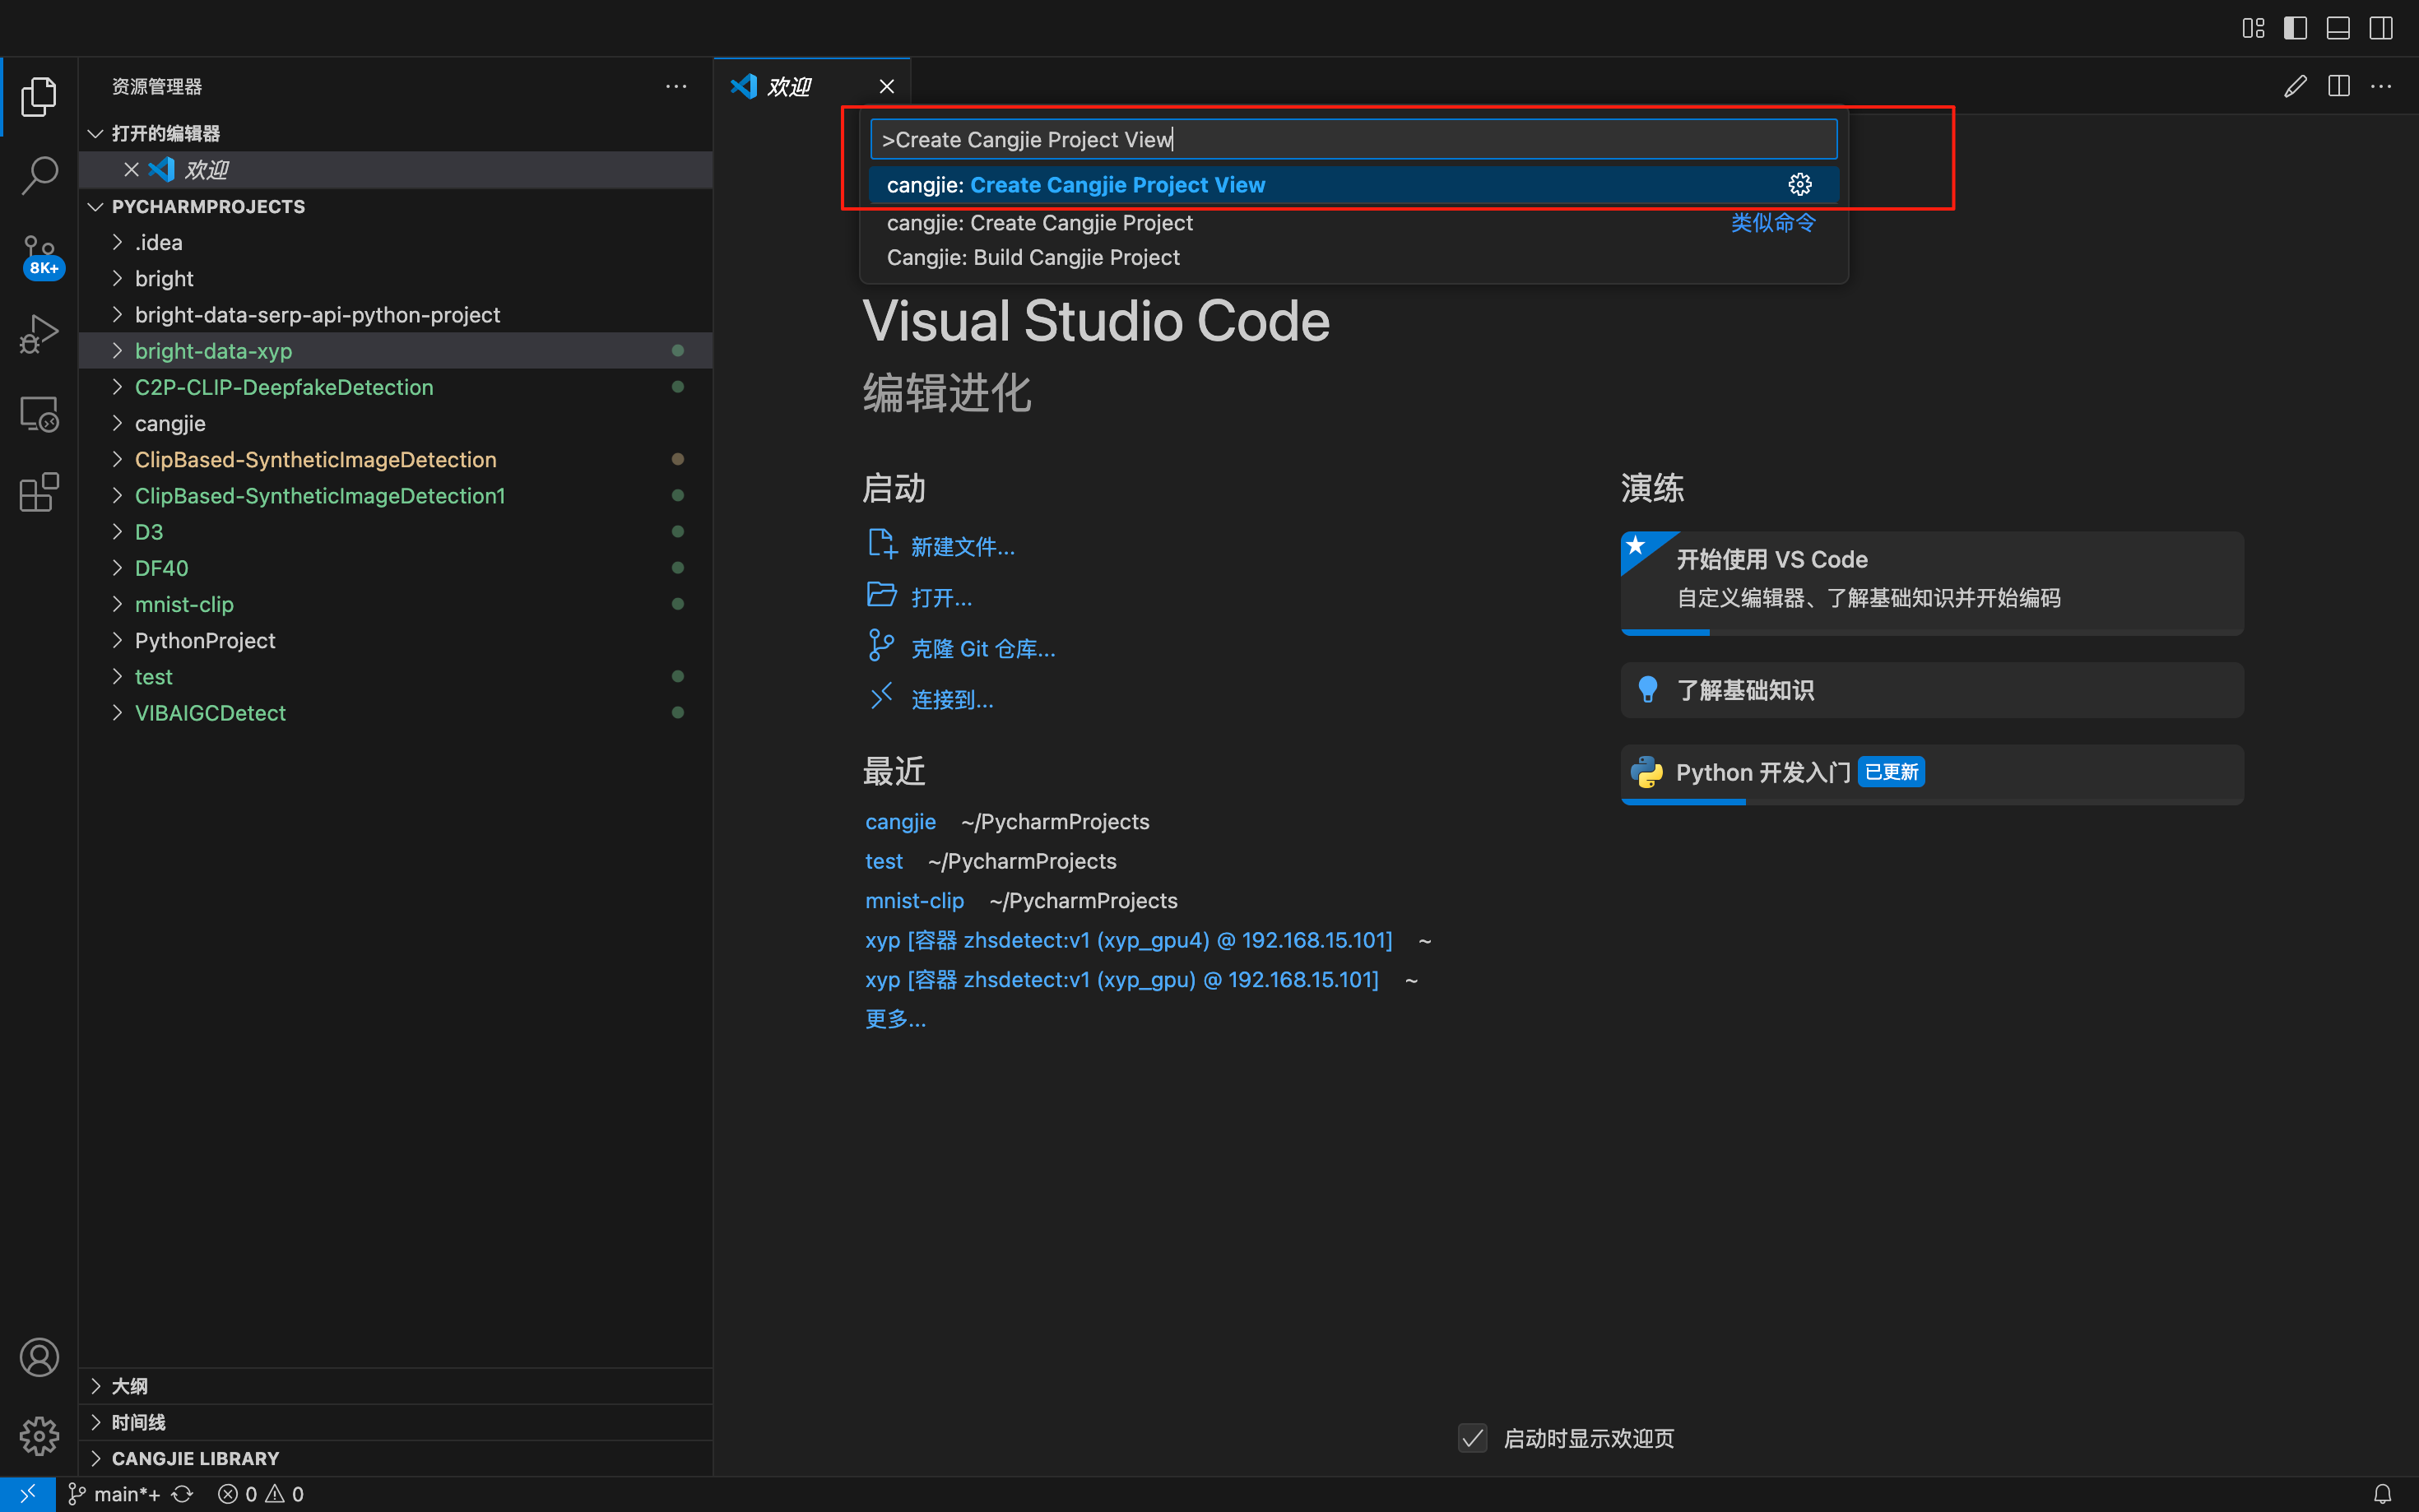Choose cangjie: Create Cangjie Project command
2419x1512 pixels.
[1040, 223]
